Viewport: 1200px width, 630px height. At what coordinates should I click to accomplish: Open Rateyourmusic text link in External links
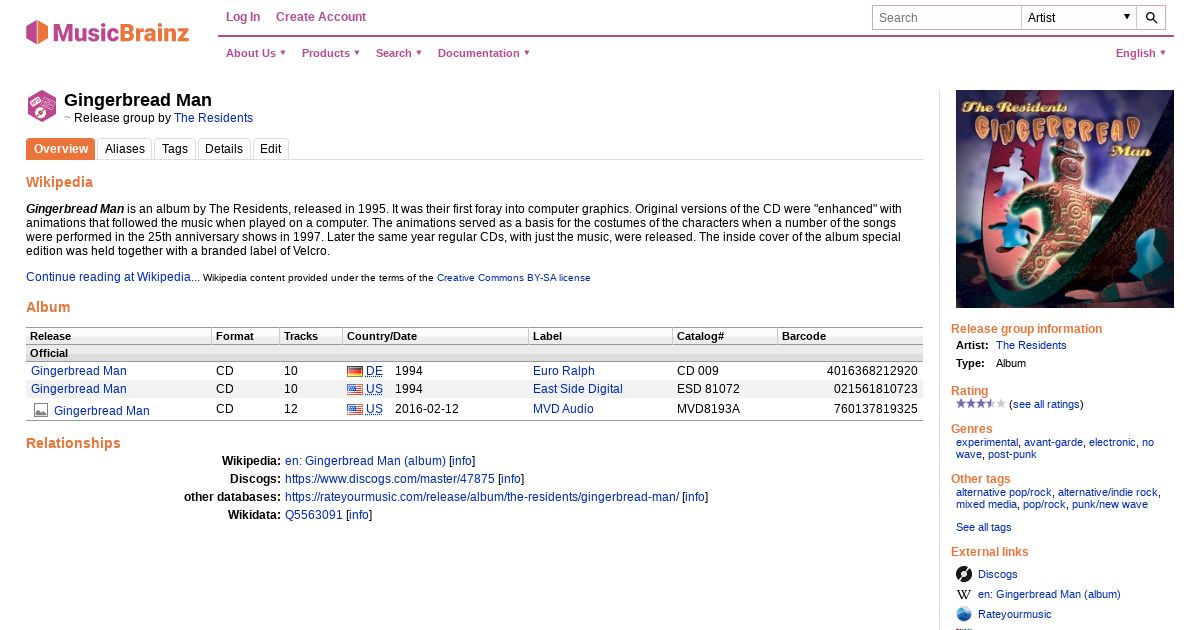1015,614
